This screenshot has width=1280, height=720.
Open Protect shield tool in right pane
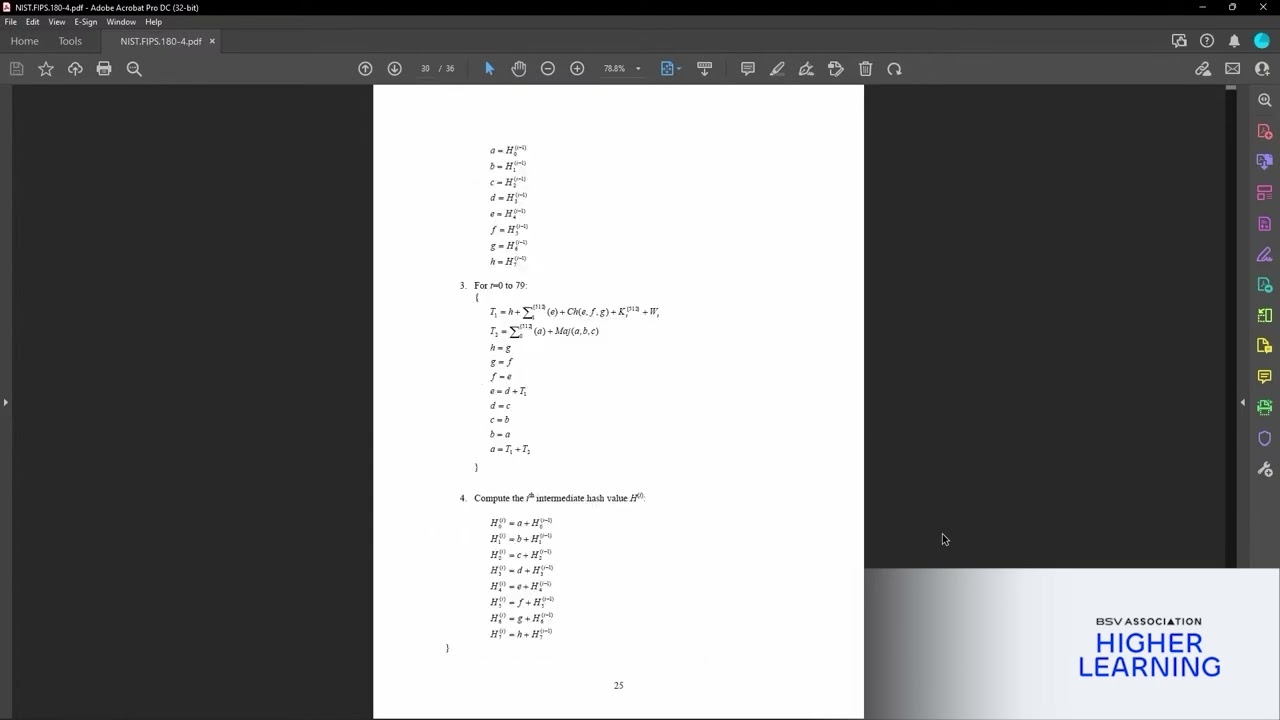1265,438
